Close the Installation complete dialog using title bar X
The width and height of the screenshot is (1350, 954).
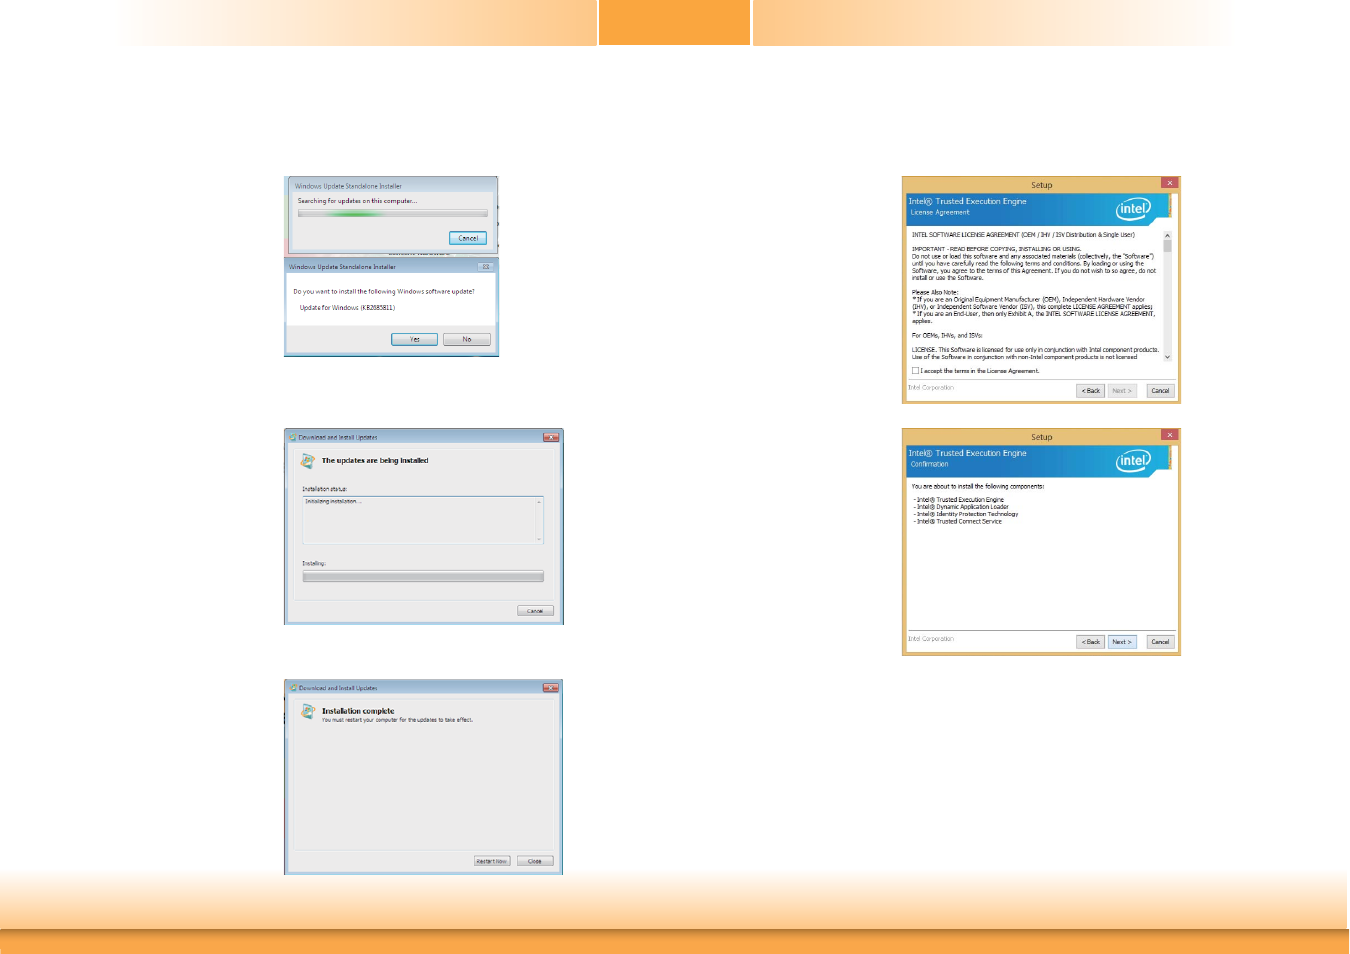click(x=550, y=688)
